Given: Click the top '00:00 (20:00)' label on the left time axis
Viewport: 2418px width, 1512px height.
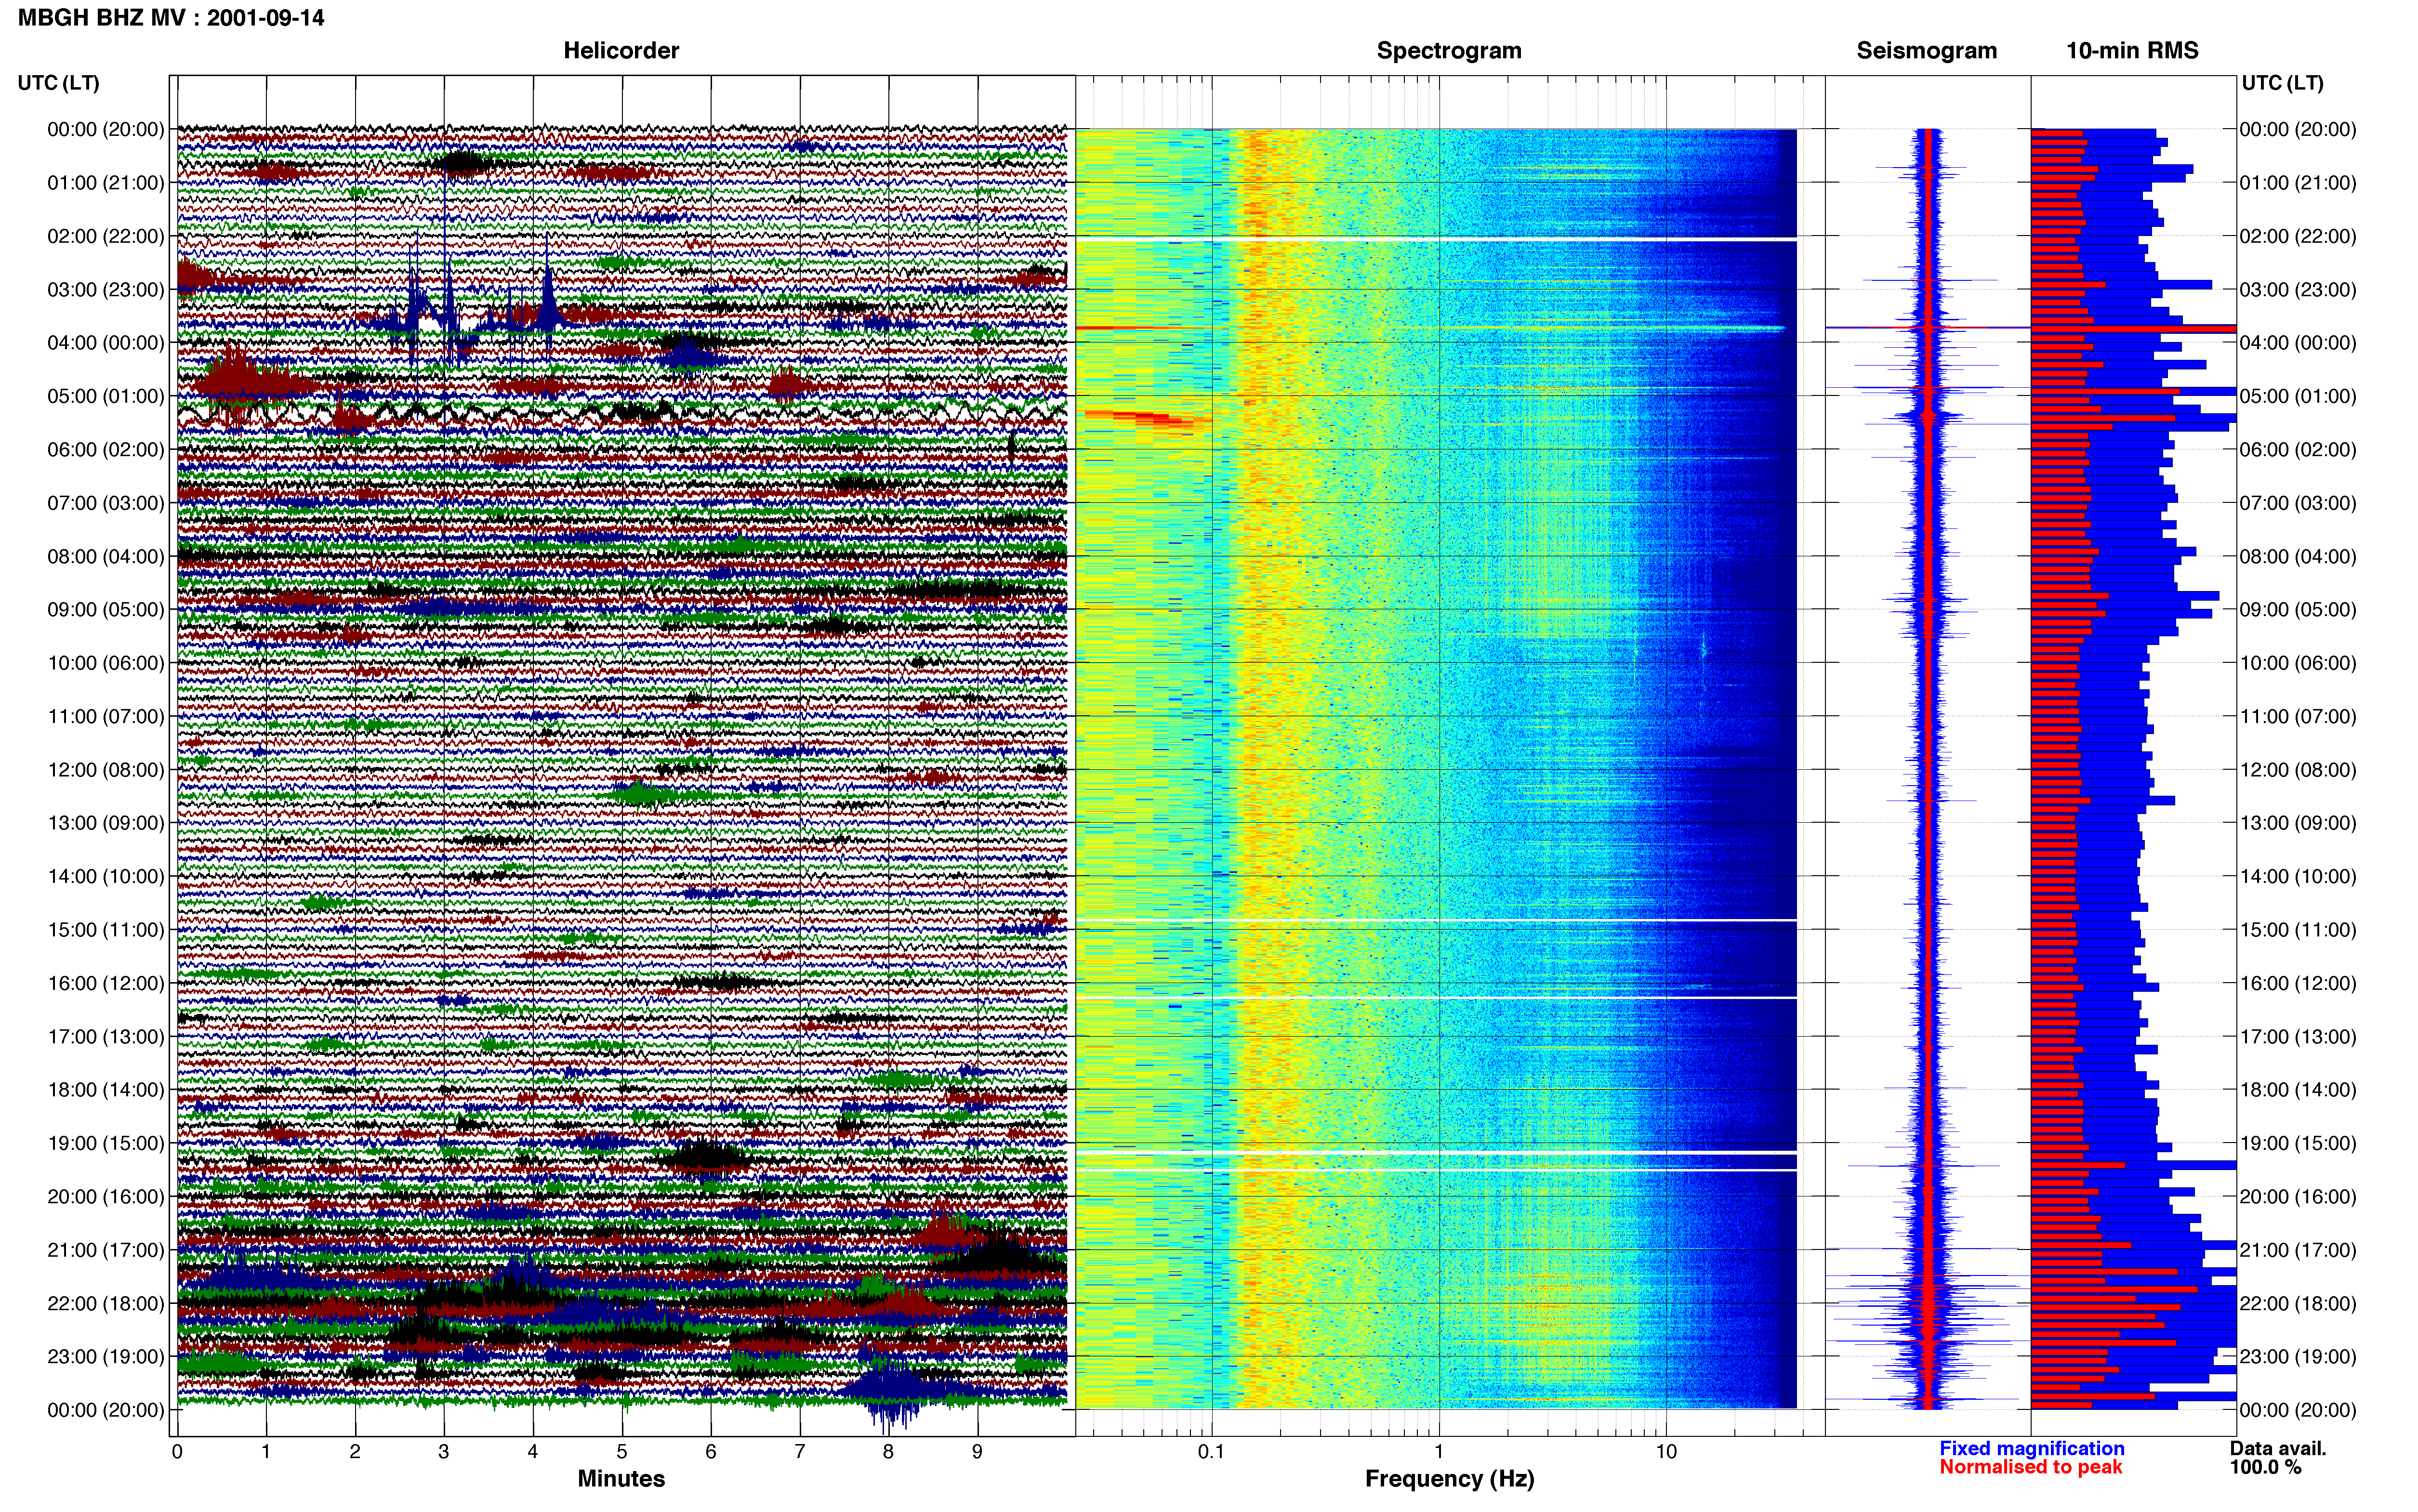Looking at the screenshot, I should 106,129.
